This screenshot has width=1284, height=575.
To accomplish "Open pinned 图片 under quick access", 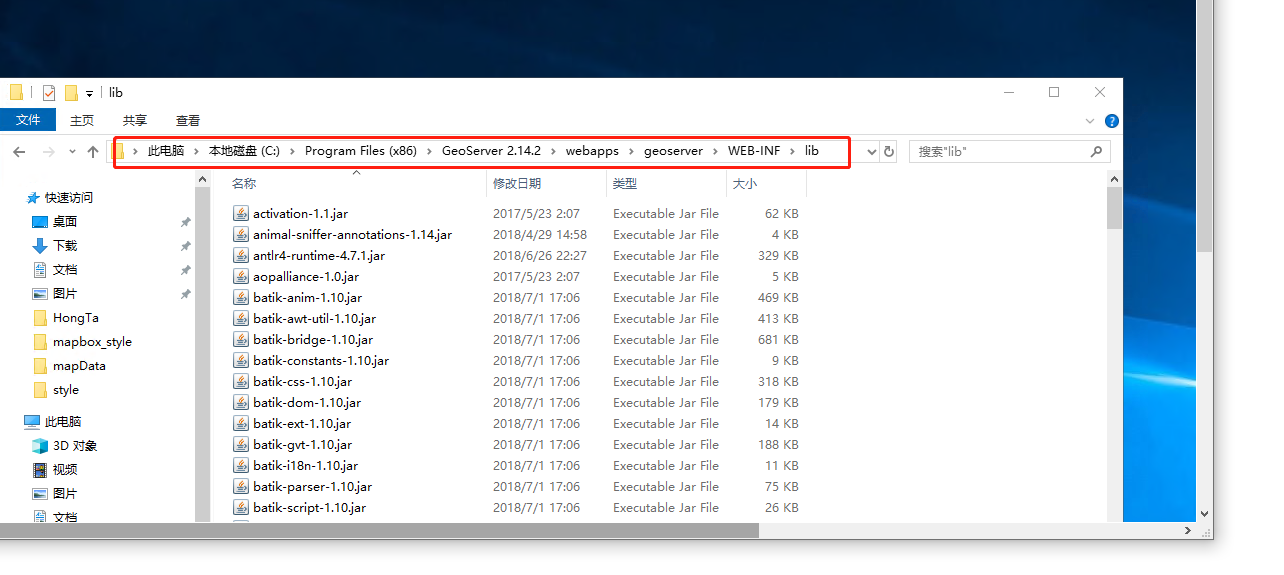I will pos(65,294).
